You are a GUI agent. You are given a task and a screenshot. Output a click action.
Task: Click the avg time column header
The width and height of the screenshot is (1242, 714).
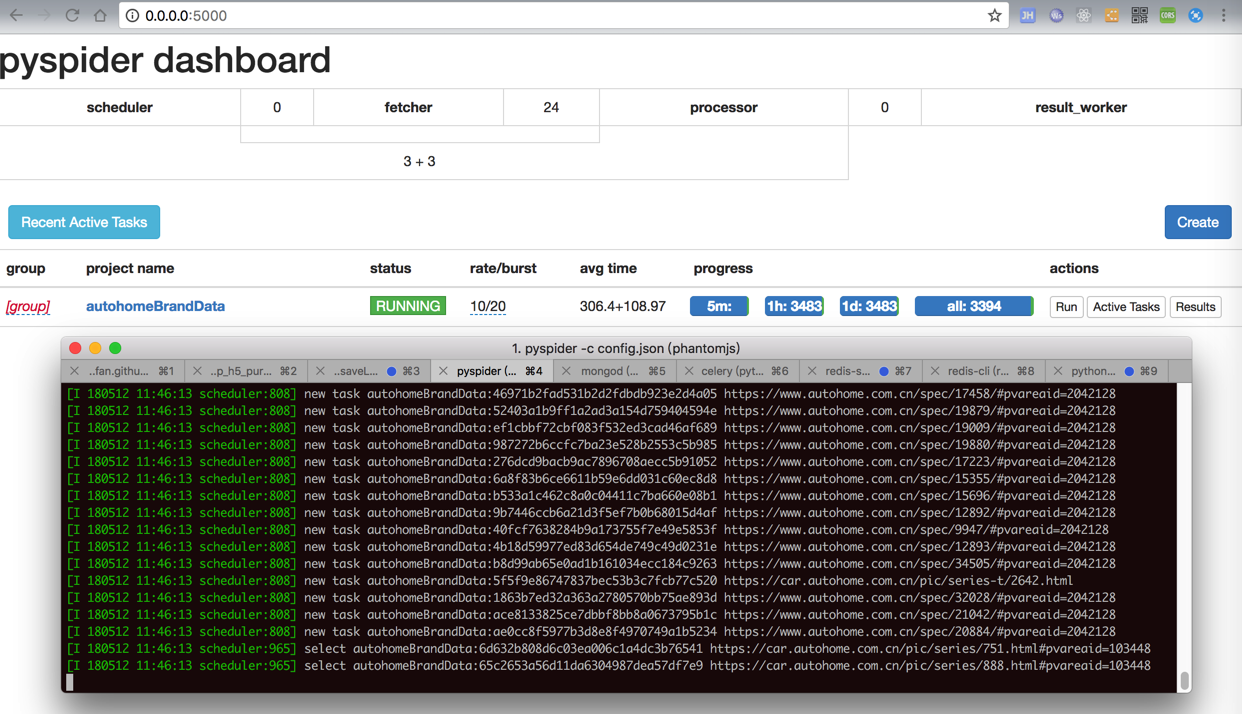[608, 268]
